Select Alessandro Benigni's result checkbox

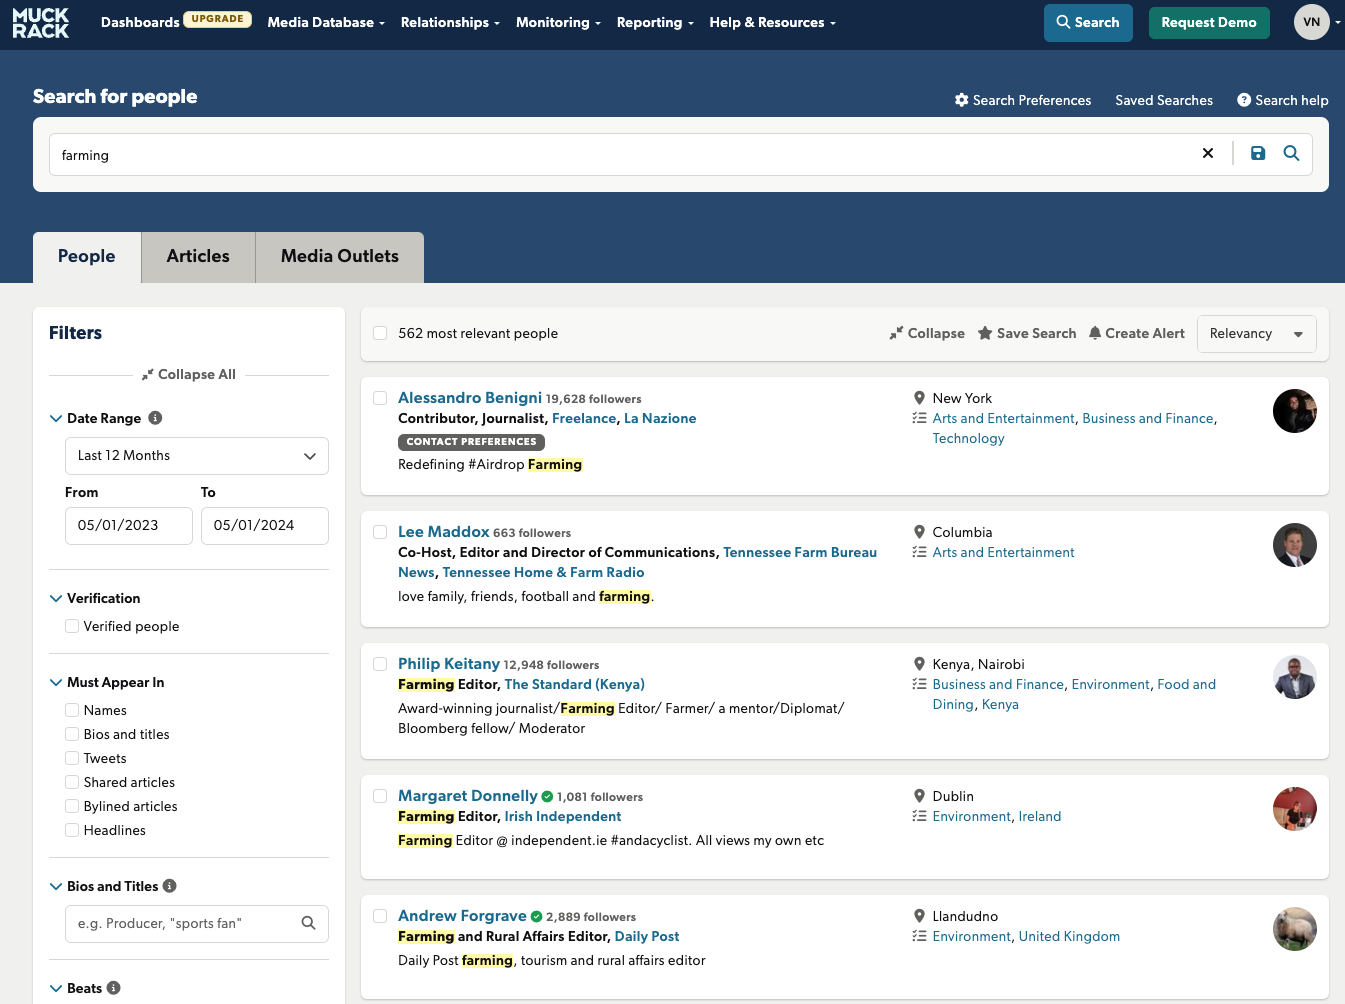(x=380, y=398)
